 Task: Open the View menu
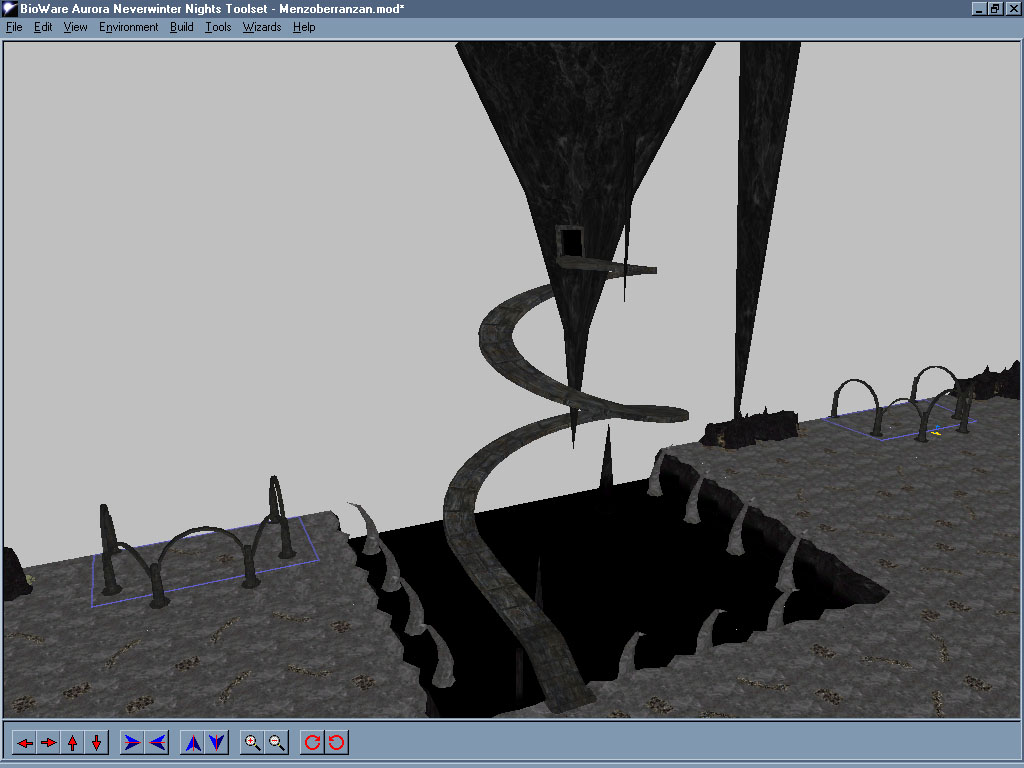click(x=75, y=27)
